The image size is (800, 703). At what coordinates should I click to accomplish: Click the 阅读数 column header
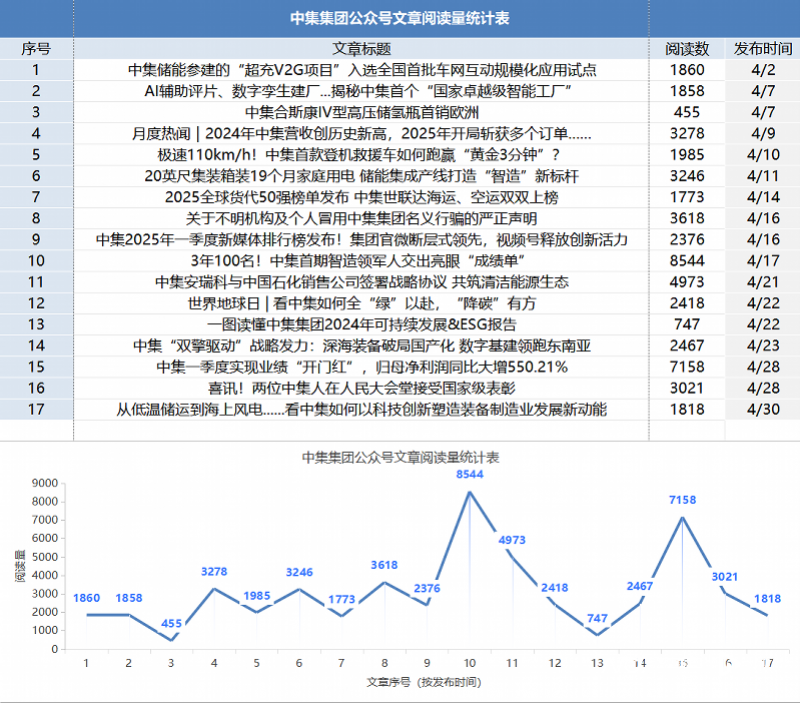pos(687,49)
